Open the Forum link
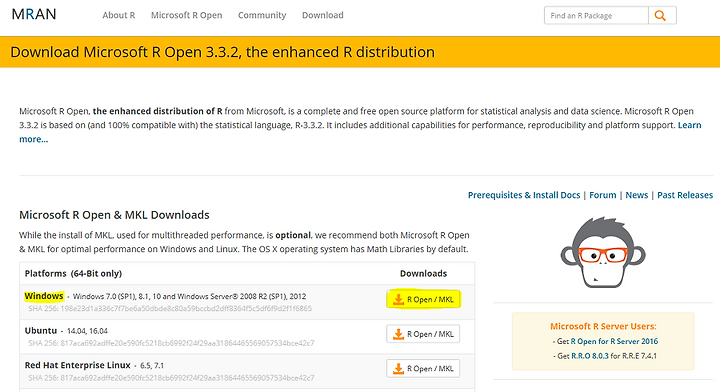720x392 pixels. coord(602,195)
